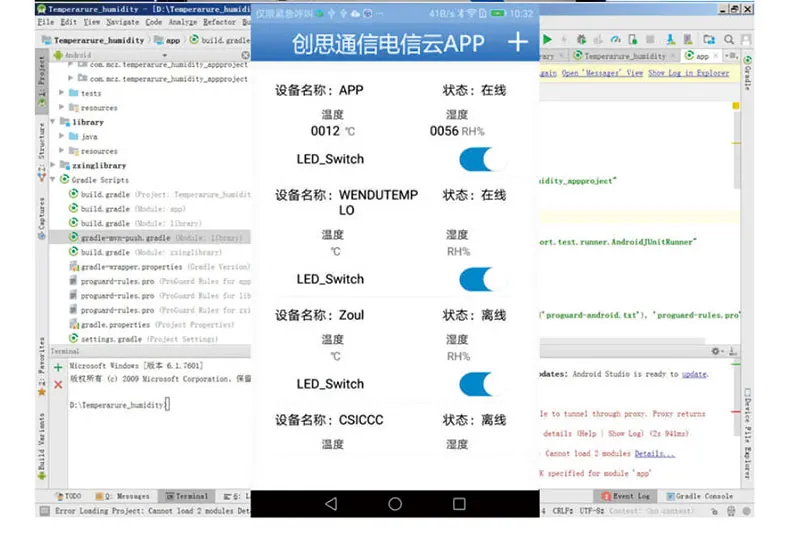
Task: Open the Android profiler gauge icon
Action: tap(616, 39)
